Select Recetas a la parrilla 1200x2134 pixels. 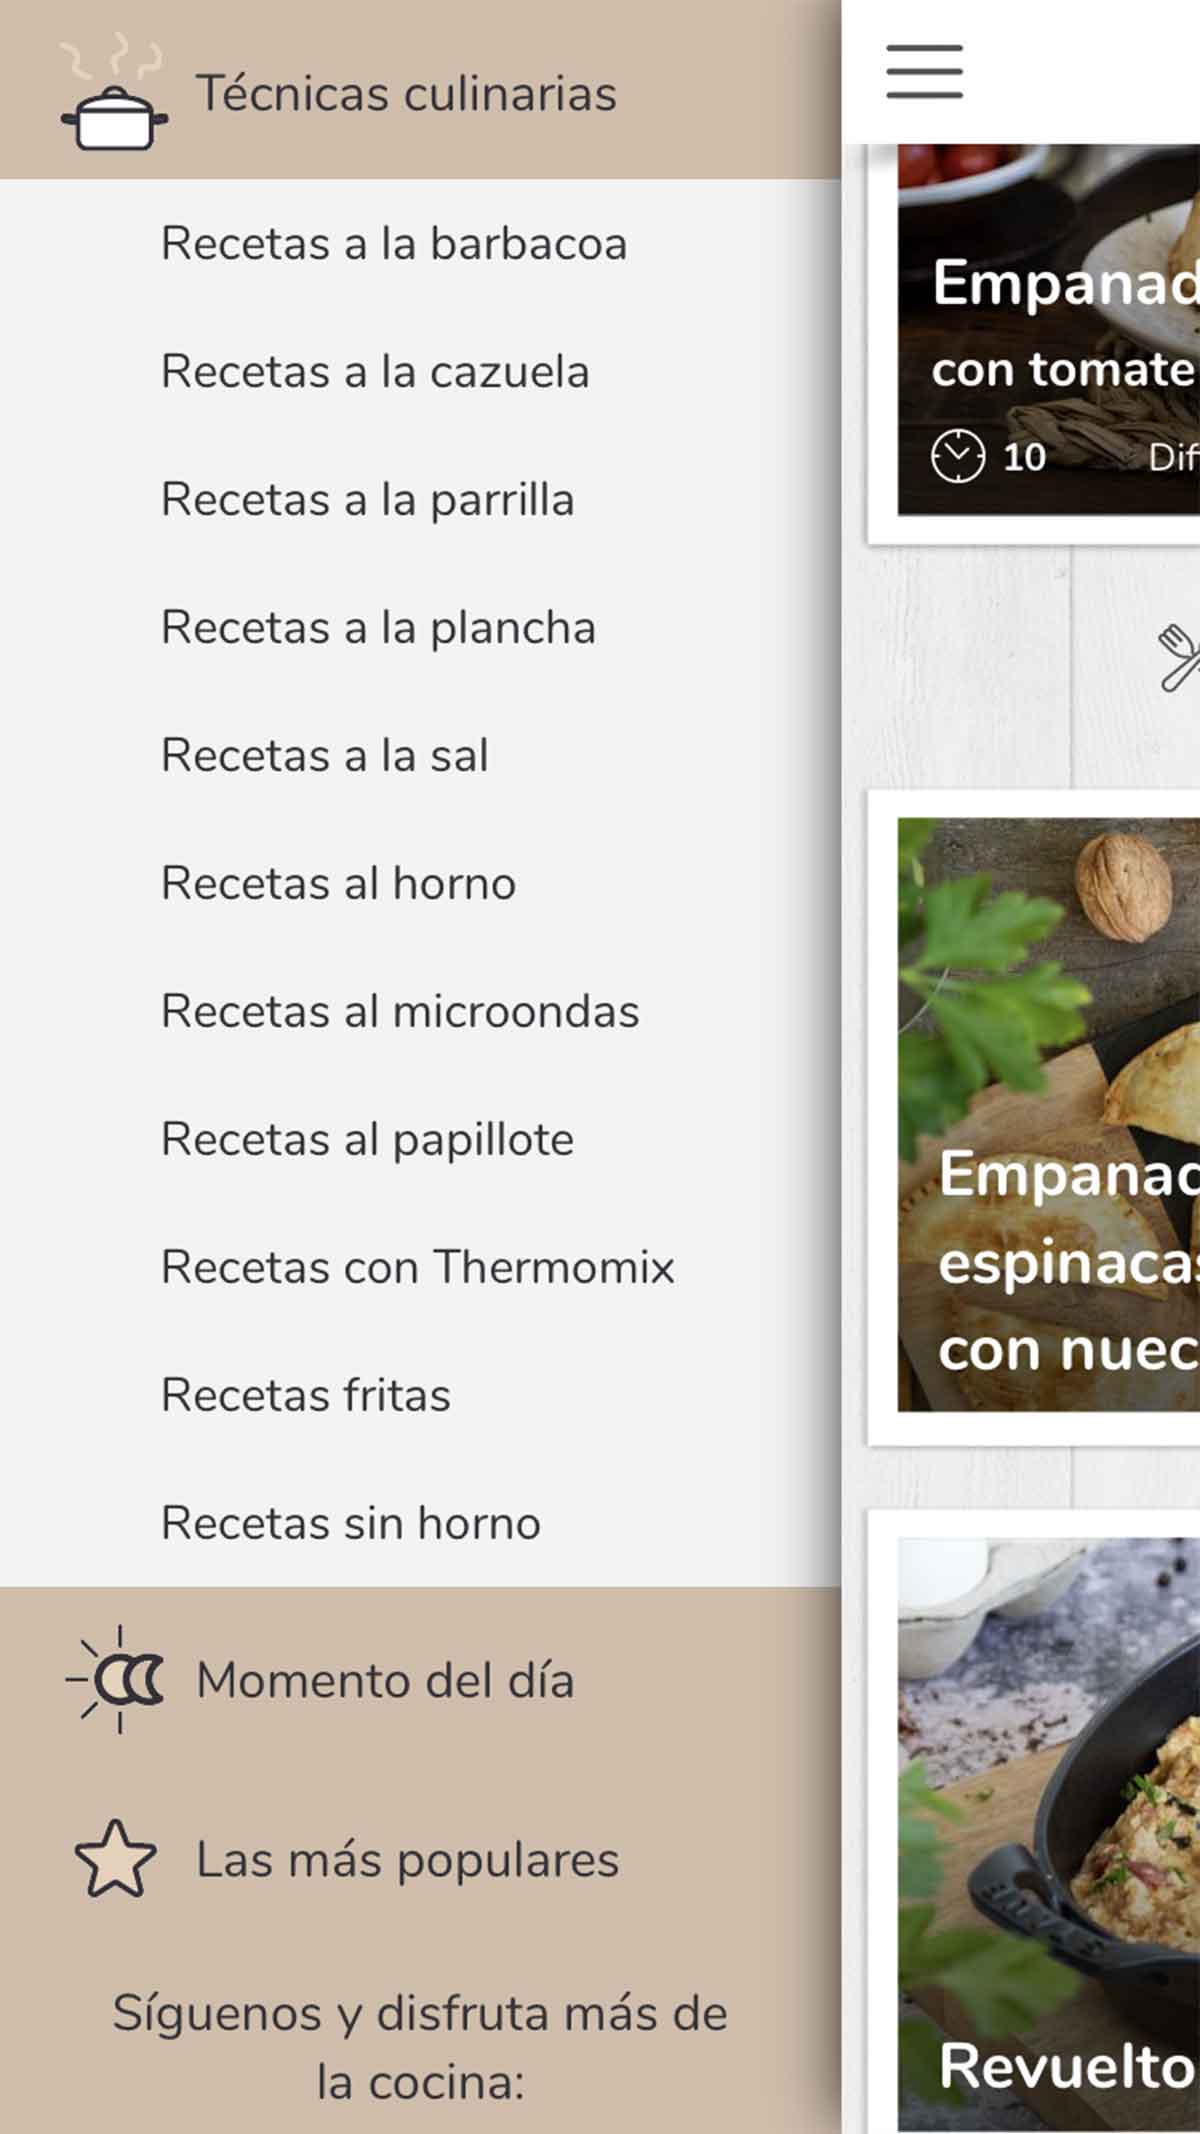tap(368, 500)
